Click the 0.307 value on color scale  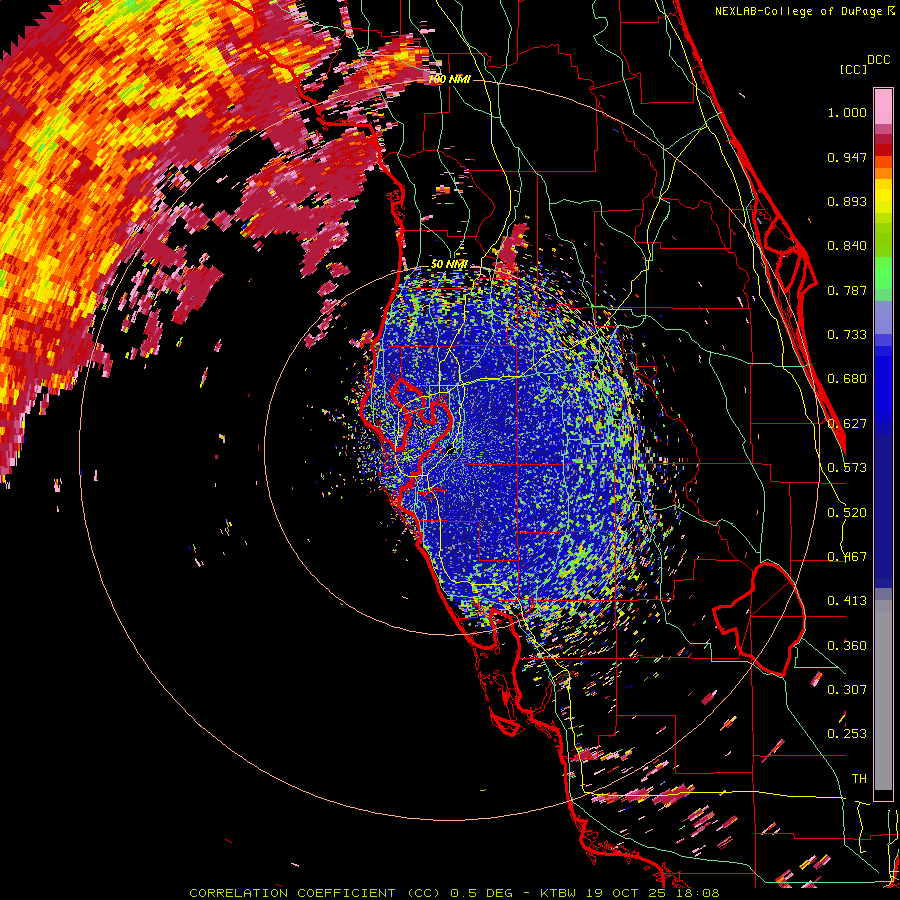pos(847,690)
